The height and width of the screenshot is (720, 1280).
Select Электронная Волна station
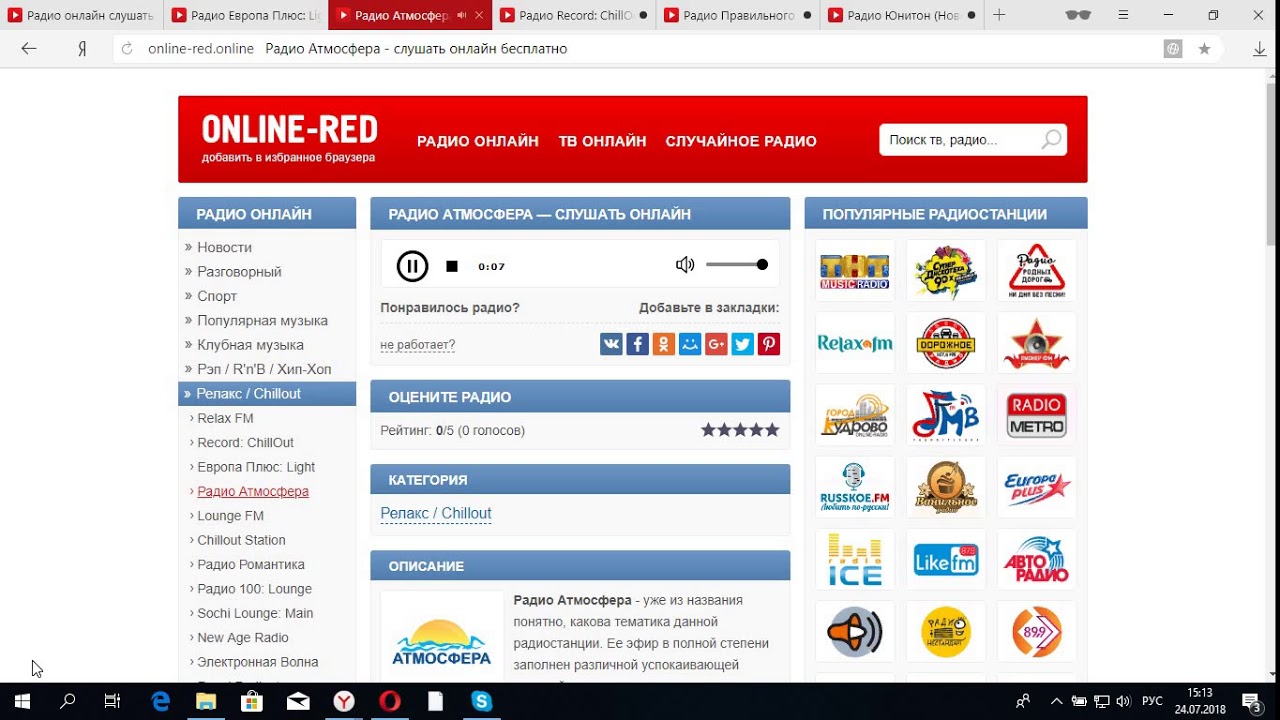coord(258,662)
